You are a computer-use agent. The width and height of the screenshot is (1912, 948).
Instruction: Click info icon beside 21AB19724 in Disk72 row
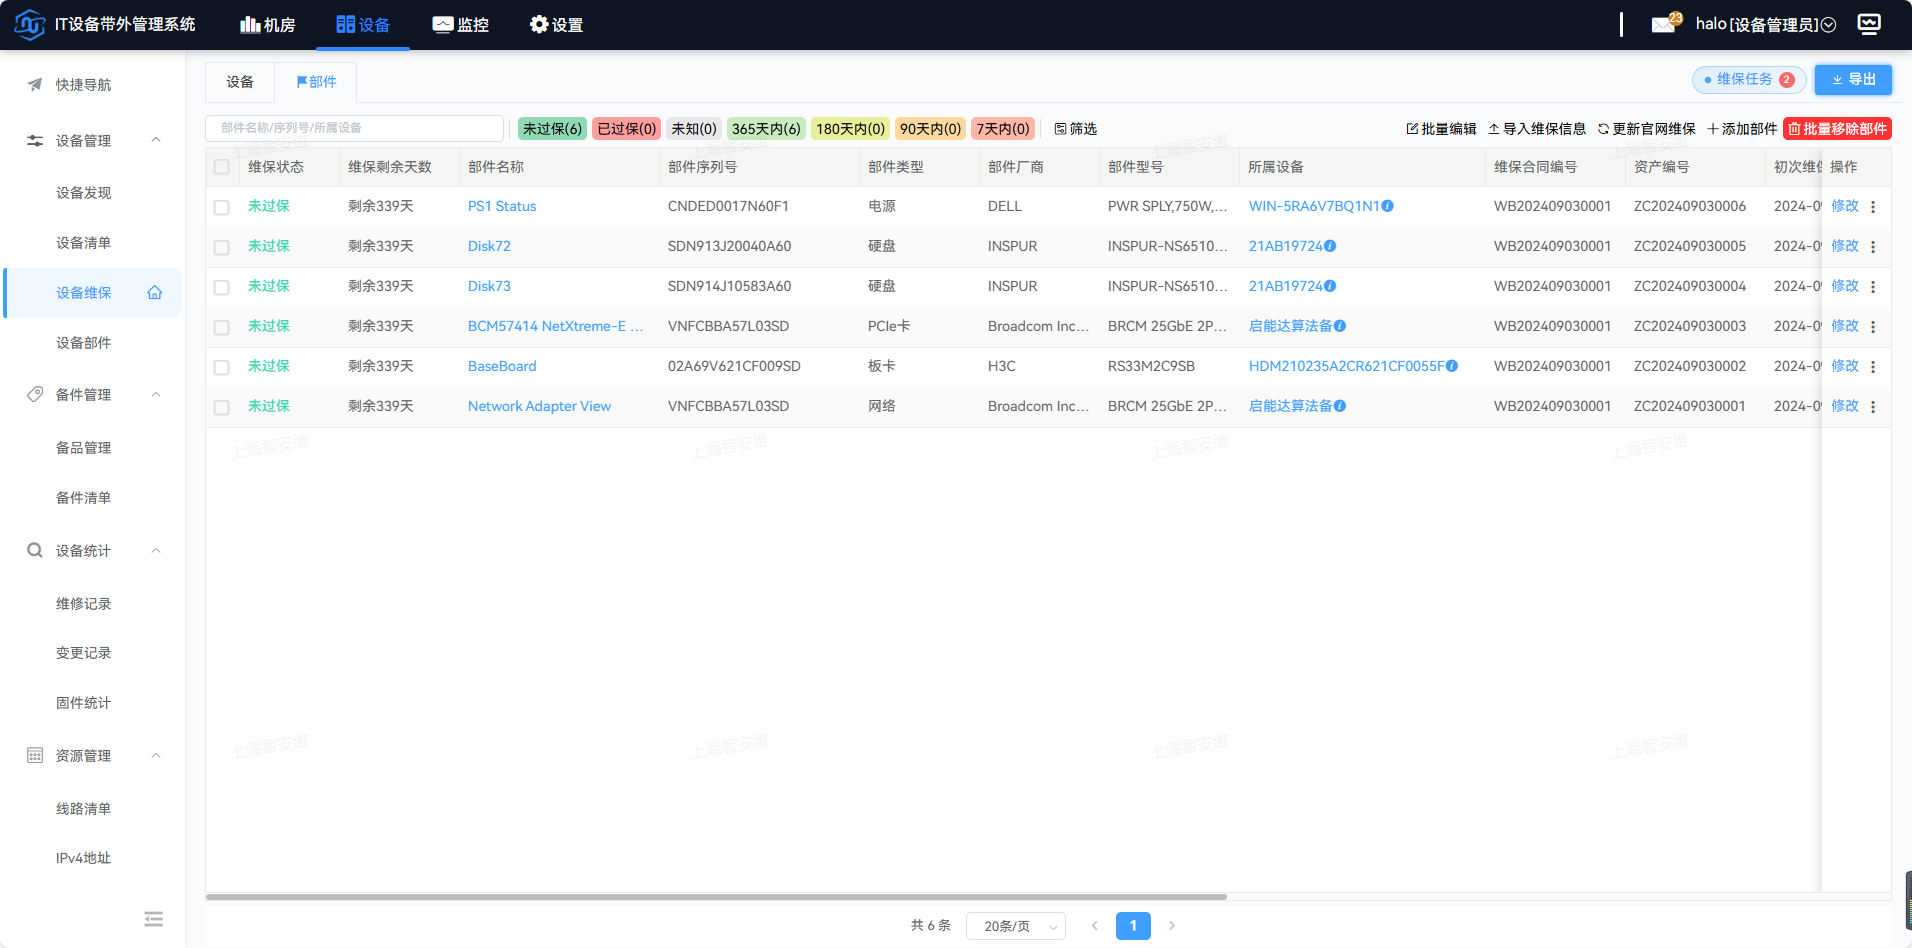(x=1330, y=246)
